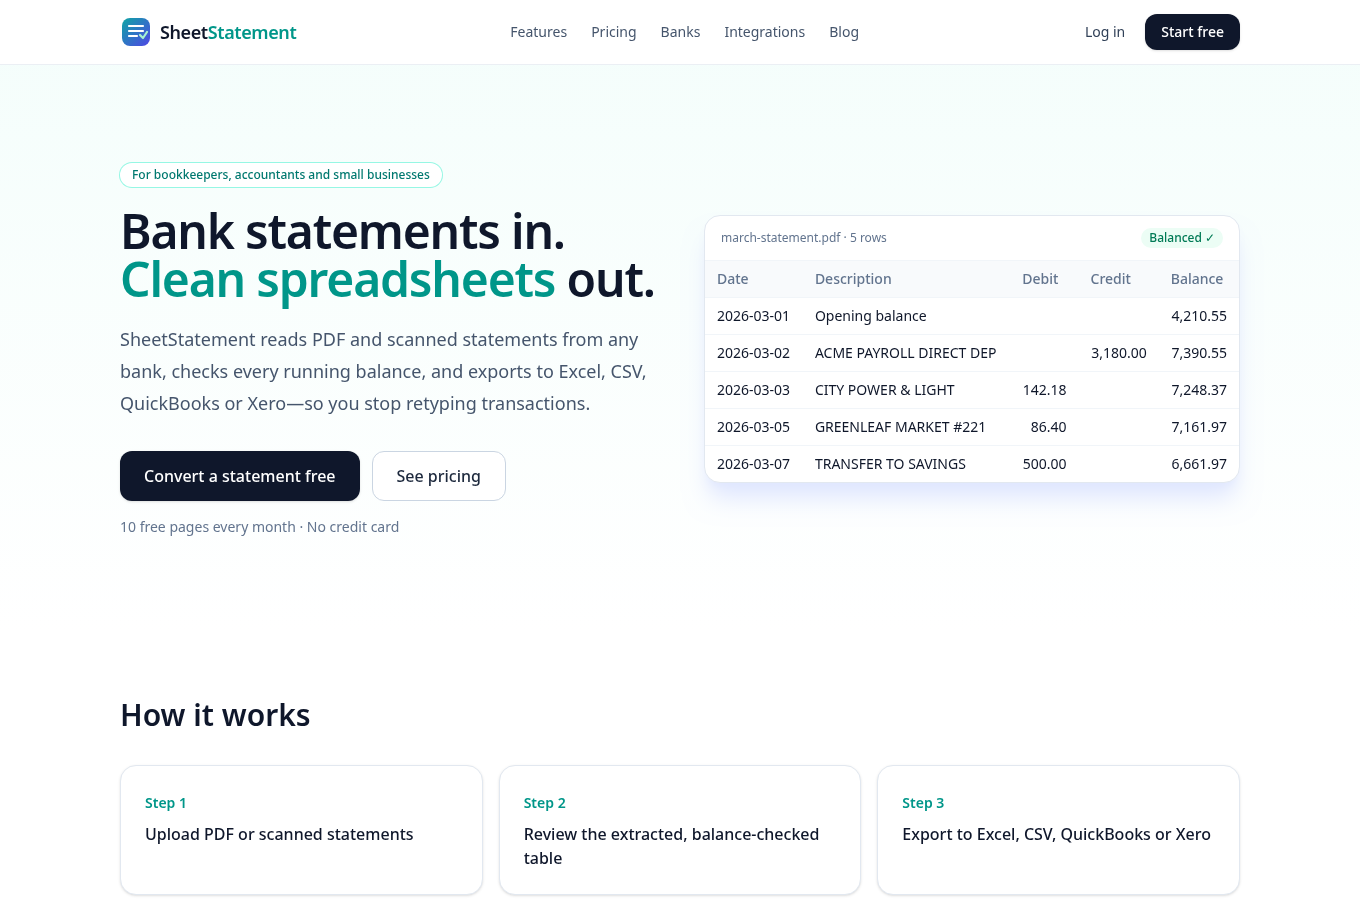Click the 6,661.97 balance value
Image resolution: width=1360 pixels, height=900 pixels.
coord(1199,464)
